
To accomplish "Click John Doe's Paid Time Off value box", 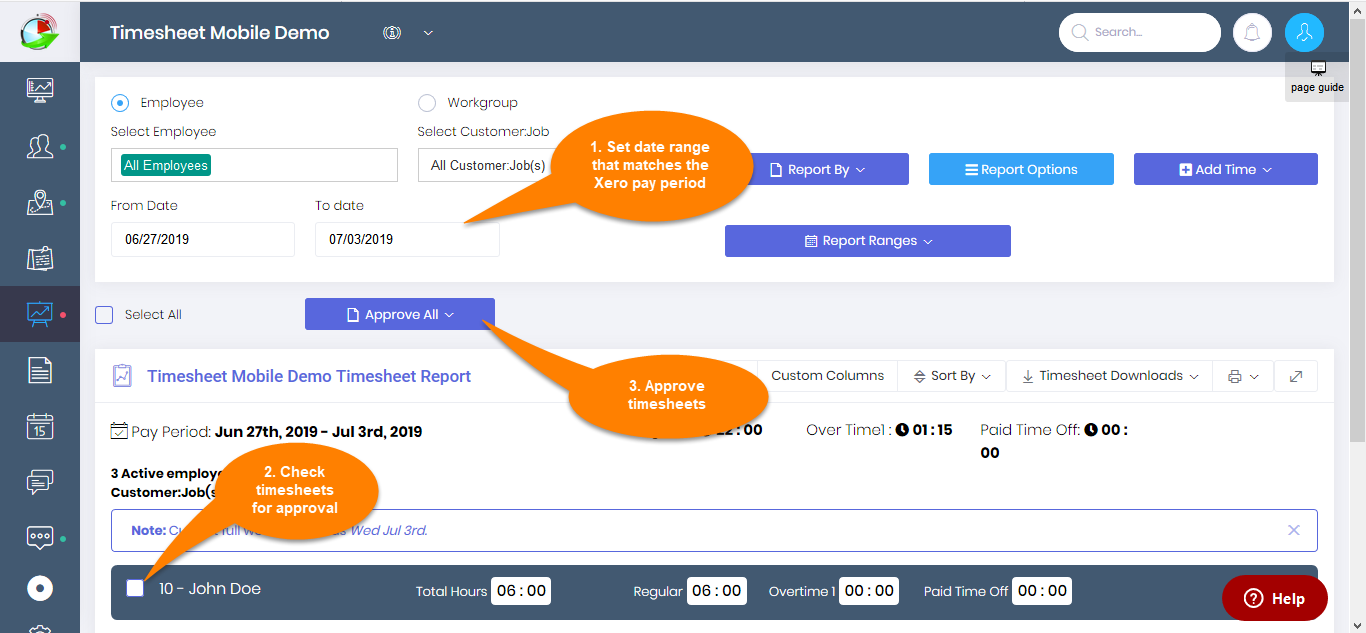I will pos(1041,591).
